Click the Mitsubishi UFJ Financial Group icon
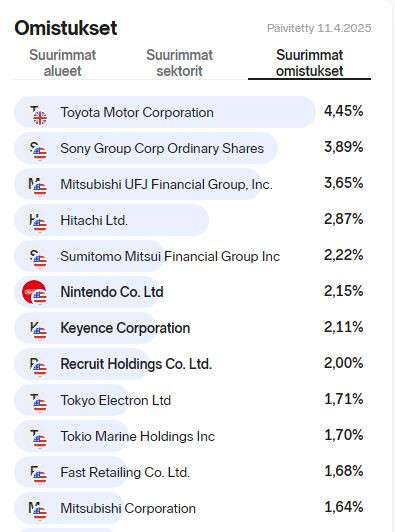Screen dimensions: 395x532 pyautogui.click(x=37, y=186)
